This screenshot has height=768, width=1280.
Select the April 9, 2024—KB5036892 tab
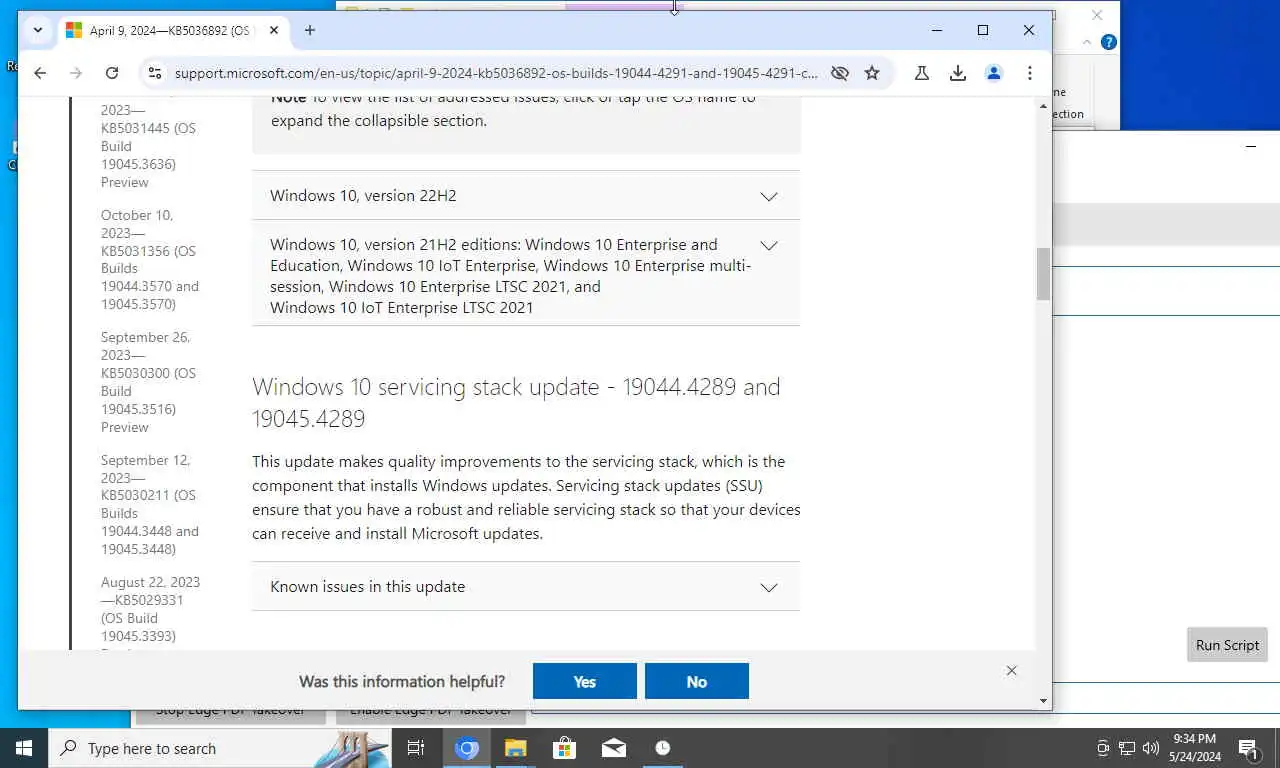(172, 30)
